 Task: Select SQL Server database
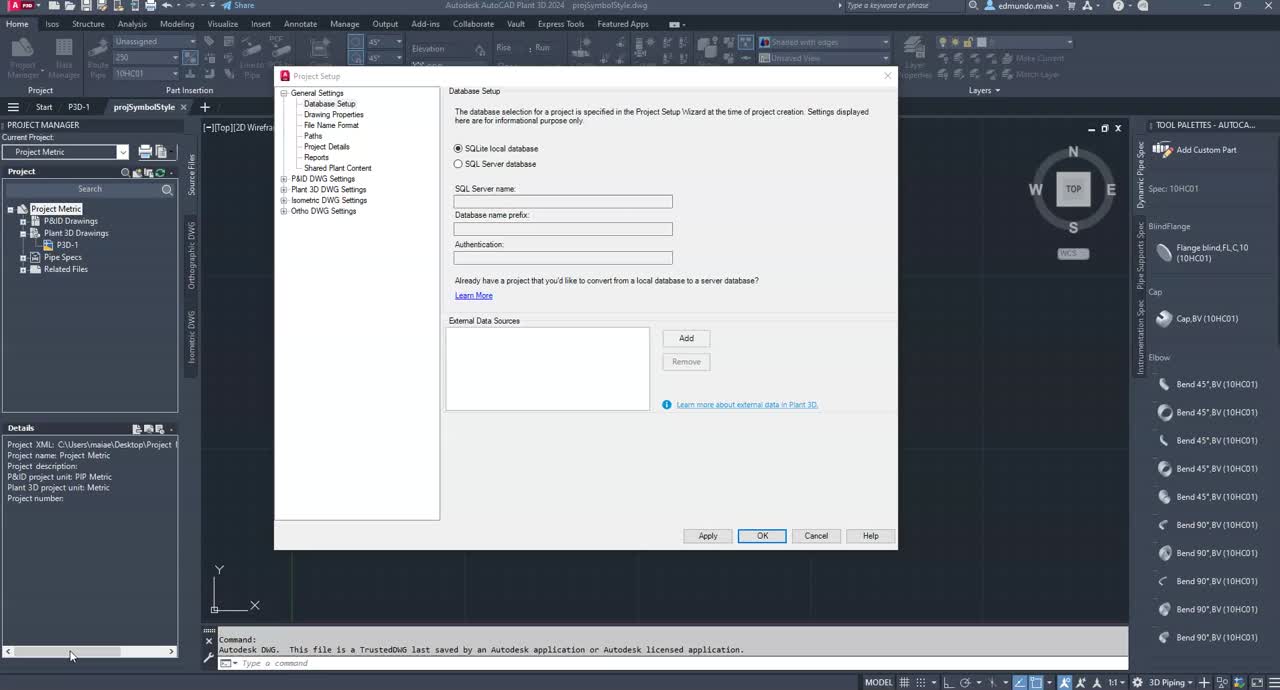point(458,164)
